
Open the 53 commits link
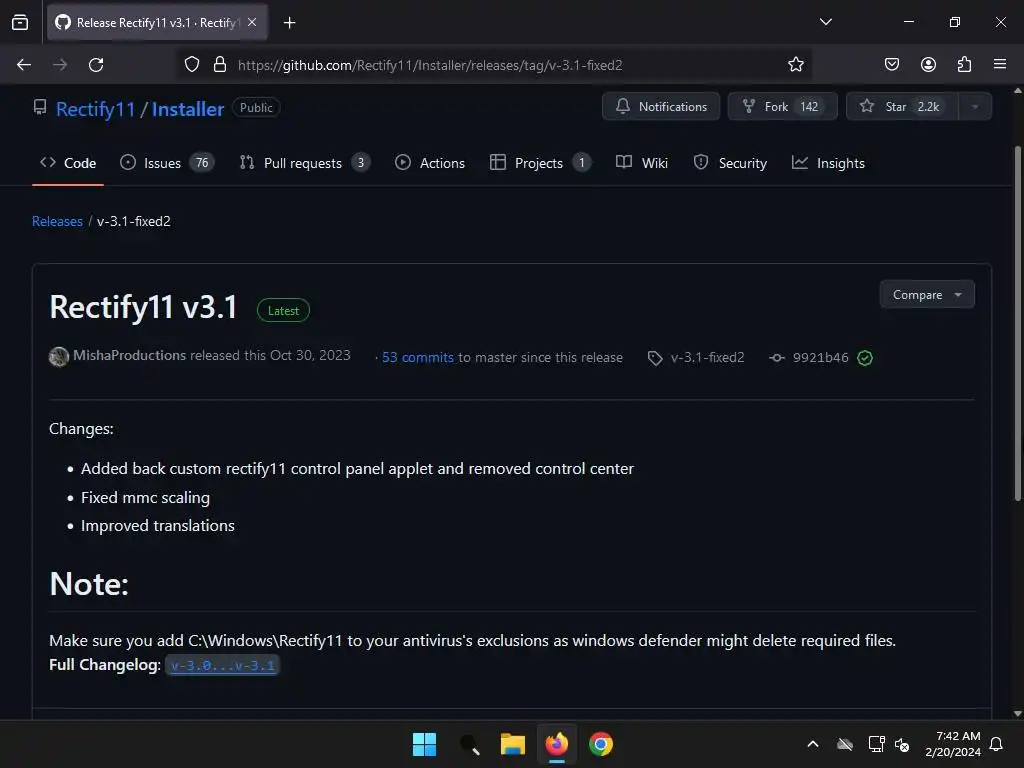[418, 357]
